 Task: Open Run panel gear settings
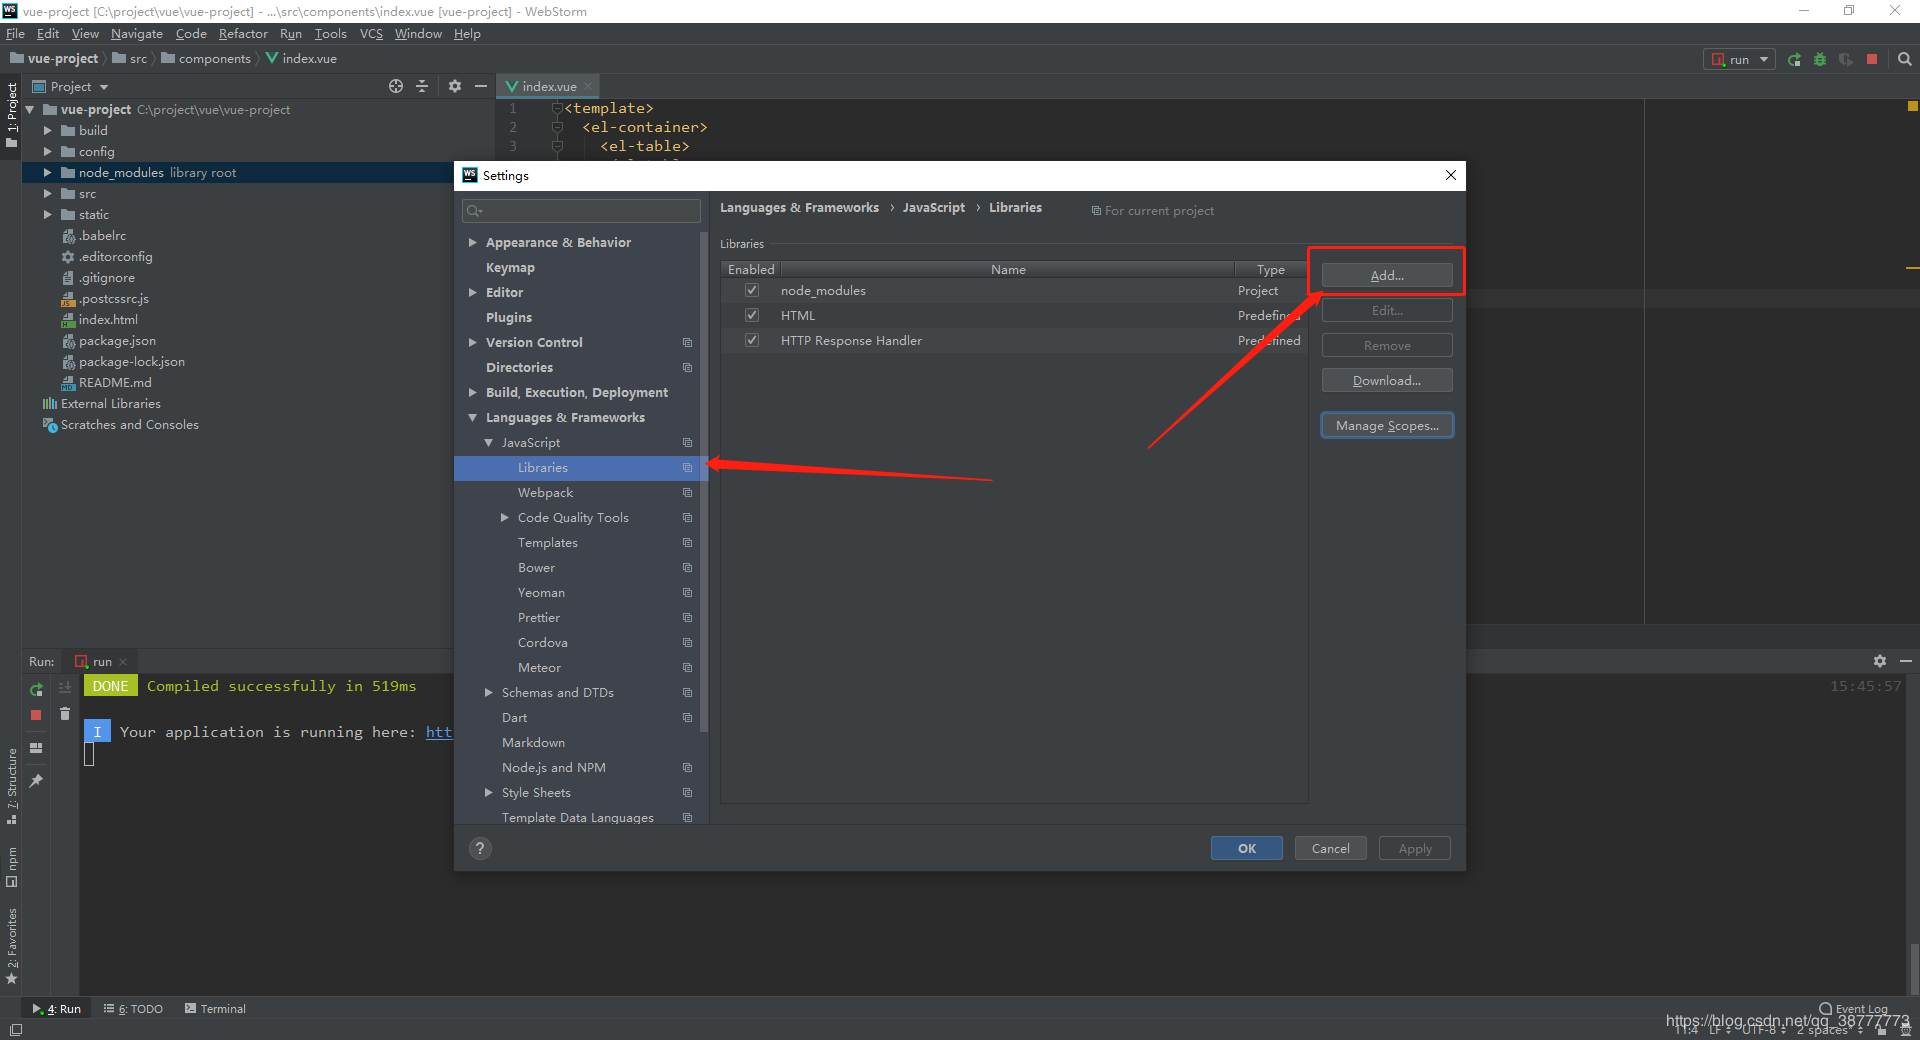pos(1880,661)
